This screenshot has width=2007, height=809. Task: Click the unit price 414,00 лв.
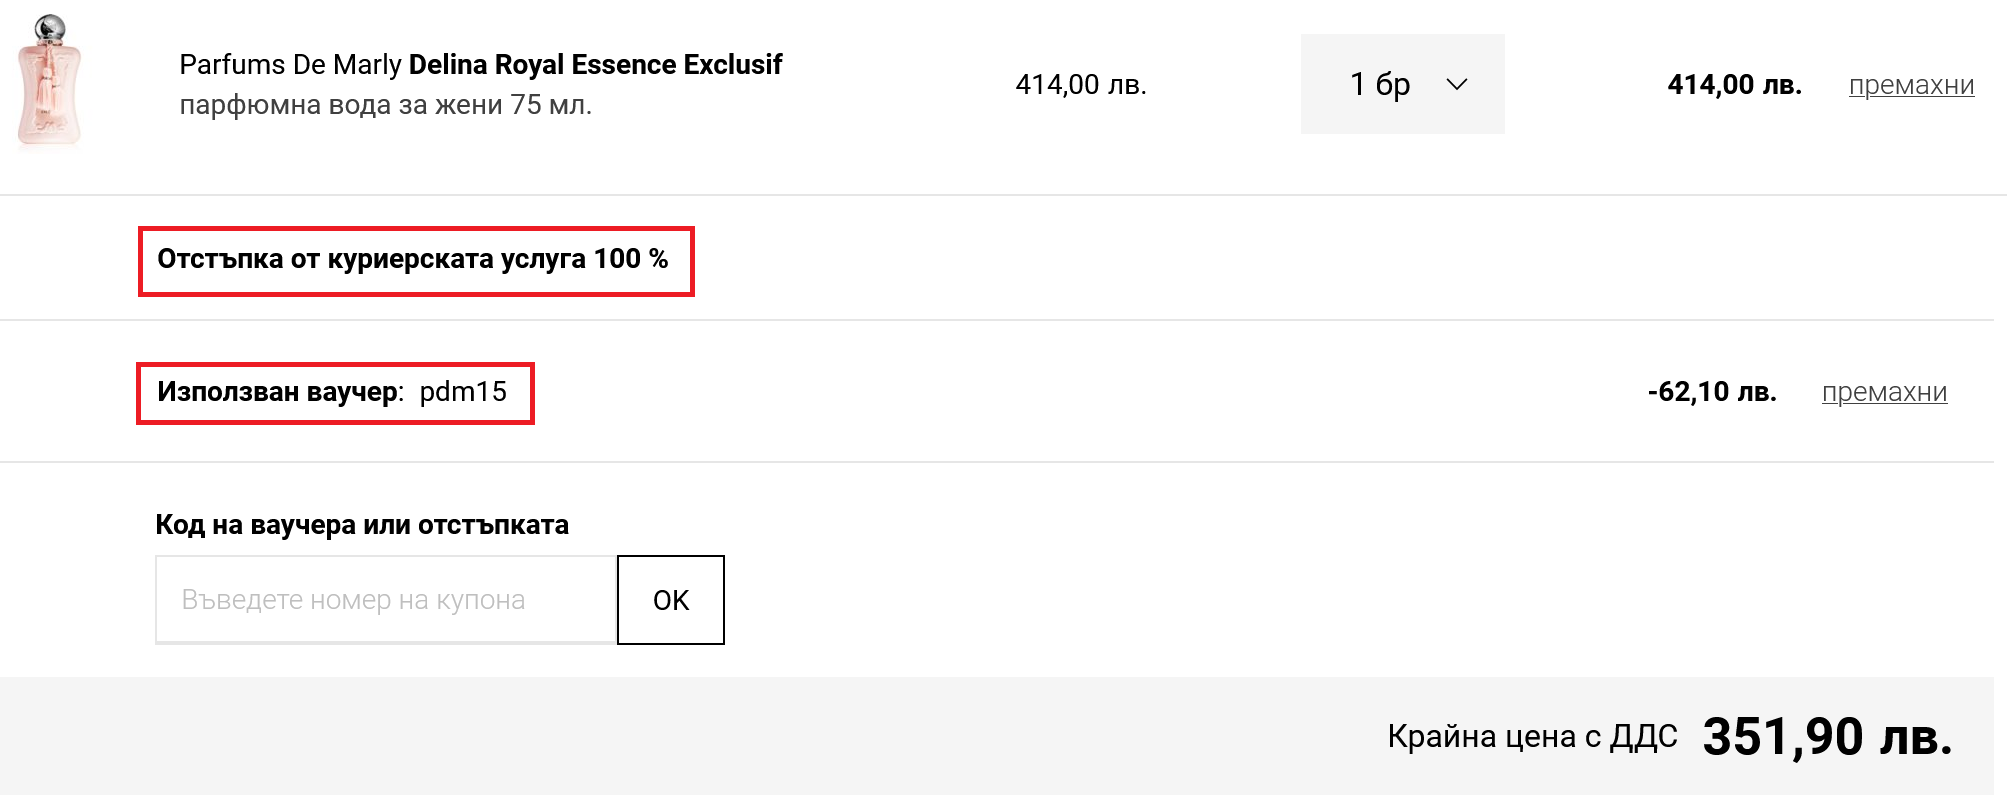click(x=1081, y=85)
